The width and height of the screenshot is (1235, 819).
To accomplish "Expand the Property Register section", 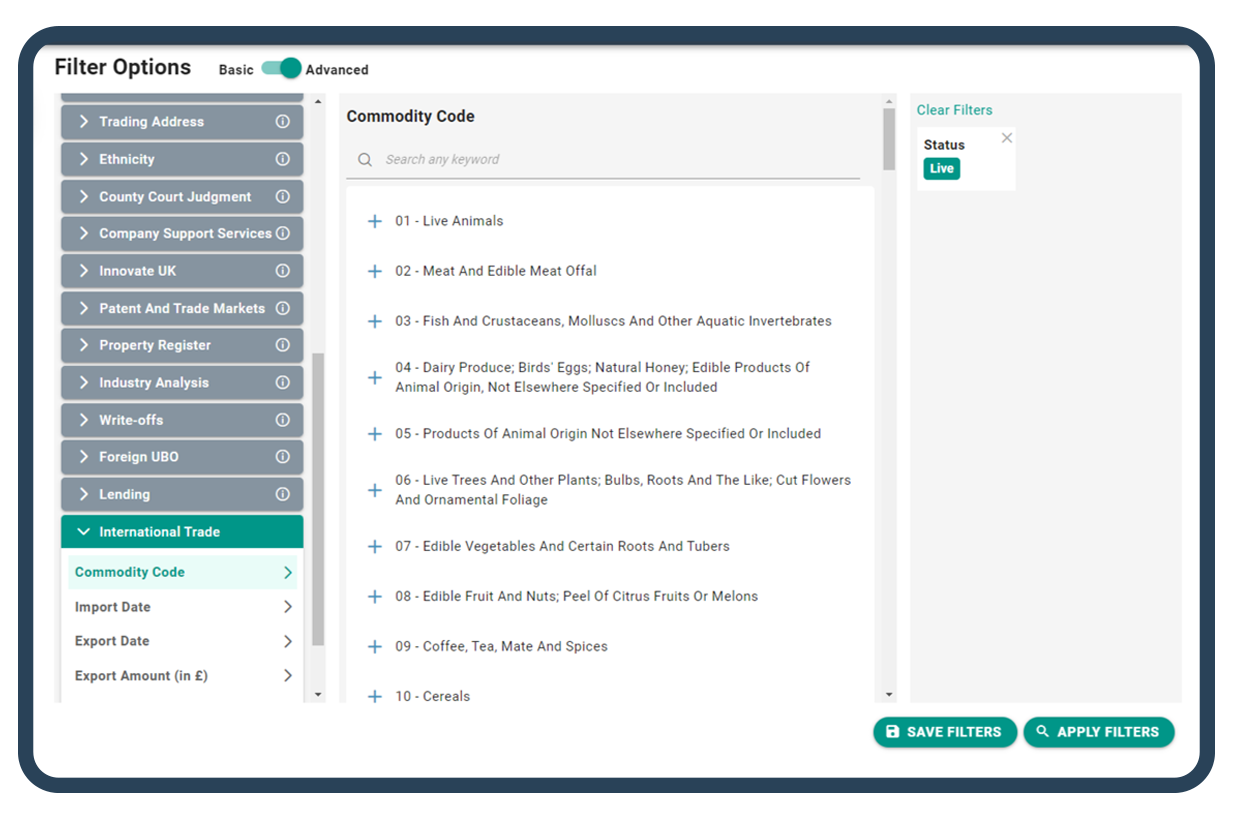I will pyautogui.click(x=182, y=345).
